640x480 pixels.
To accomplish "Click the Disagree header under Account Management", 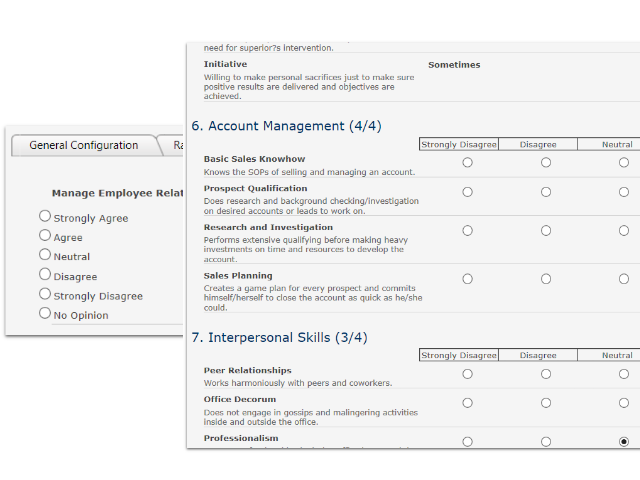I will coord(538,144).
